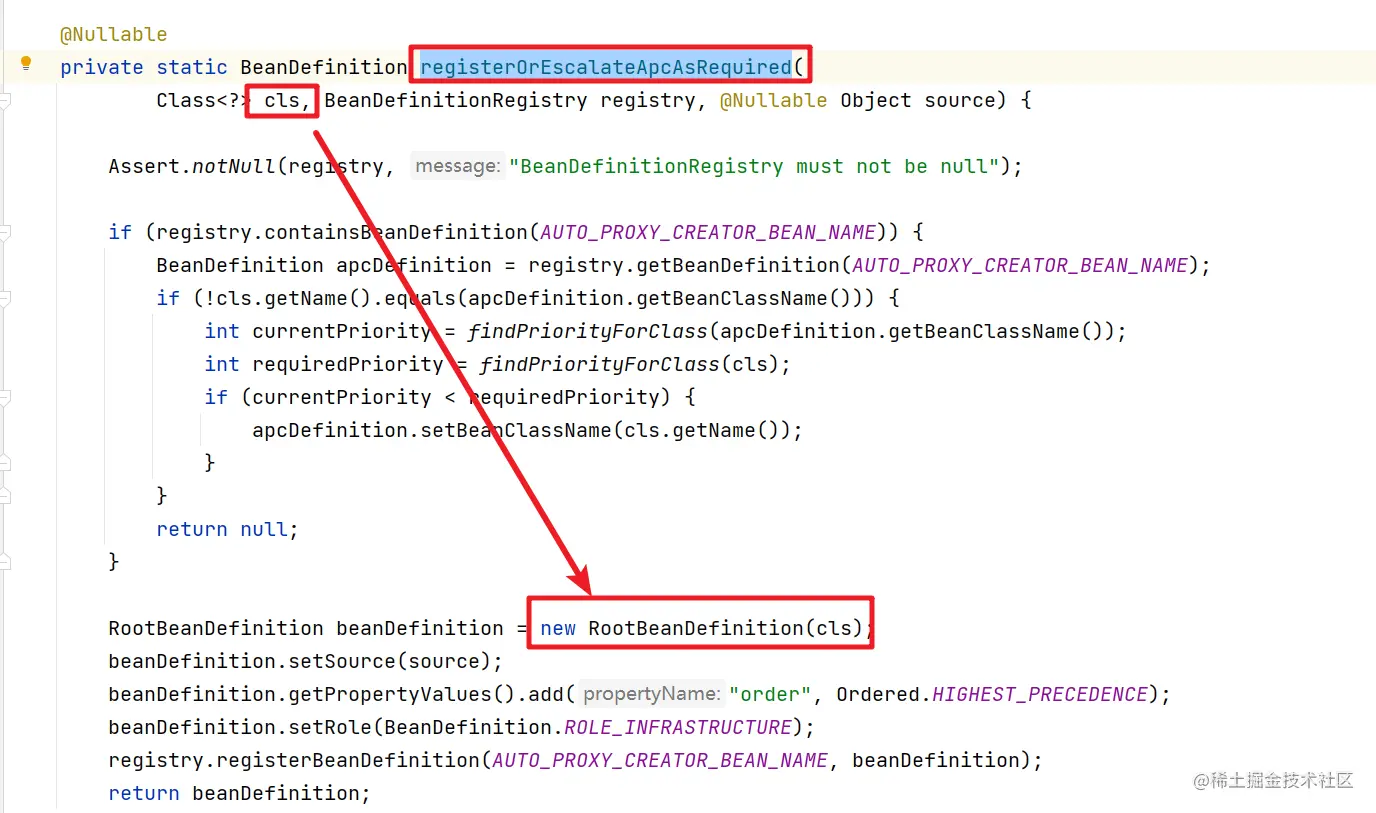Screen dimensions: 1376x813
Task: Click the @Nullable annotation above the method
Action: 113,34
